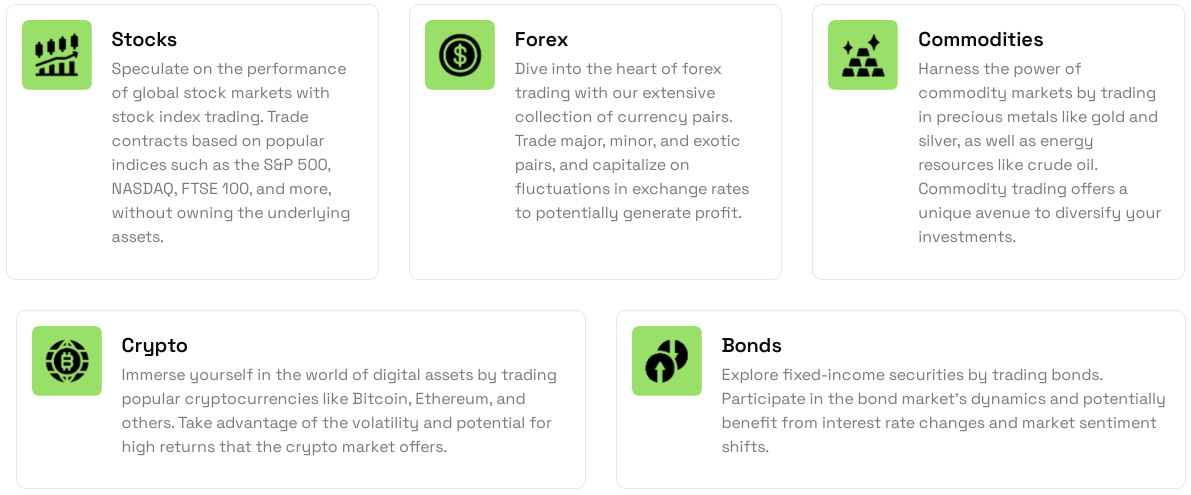
Task: Click the Stocks candlestick chart icon
Action: click(57, 55)
